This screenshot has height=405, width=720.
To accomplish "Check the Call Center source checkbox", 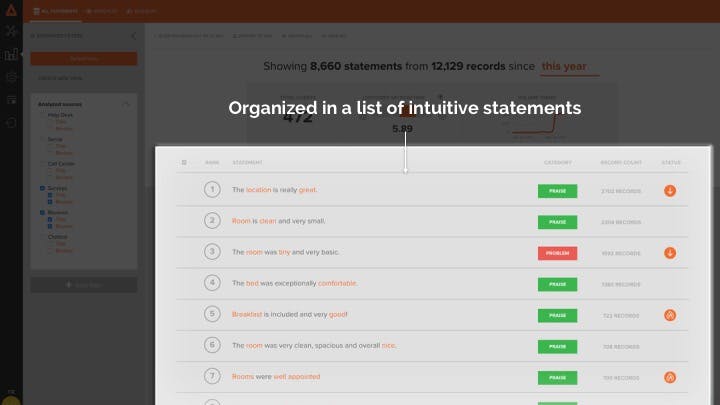I will point(42,163).
